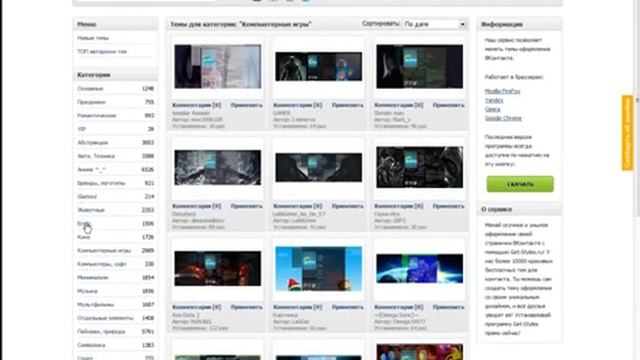Open the Slender man theme preview thumbnail
640x360 pixels.
420,66
